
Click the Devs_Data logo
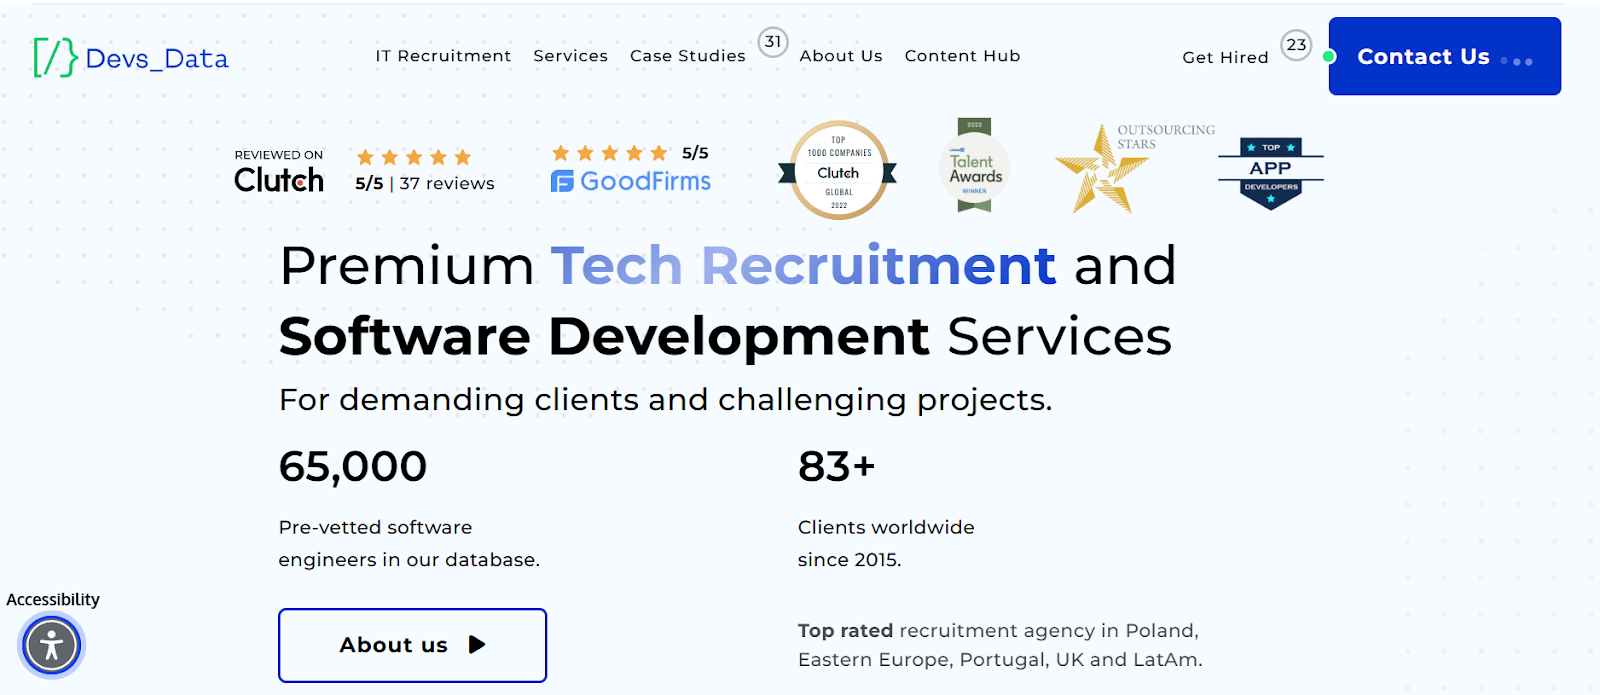(x=131, y=58)
